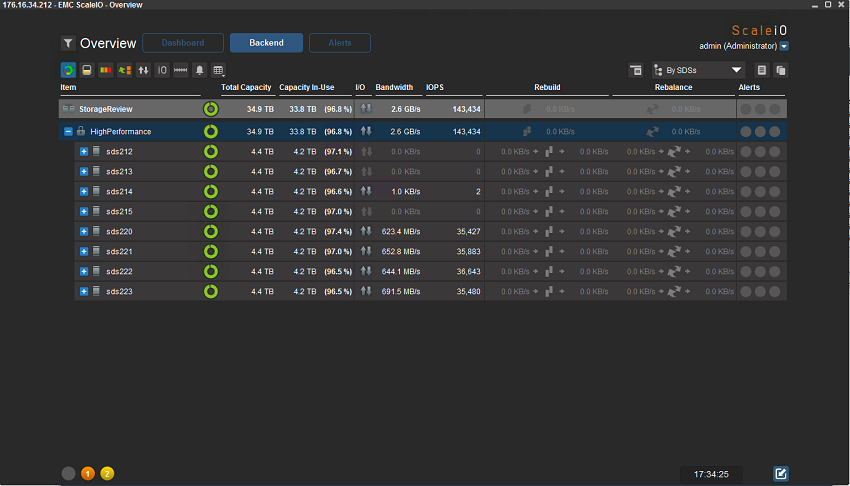Viewport: 850px width, 486px height.
Task: Click the sds214 bandwidth value 1.0 KB/s
Action: [x=405, y=191]
